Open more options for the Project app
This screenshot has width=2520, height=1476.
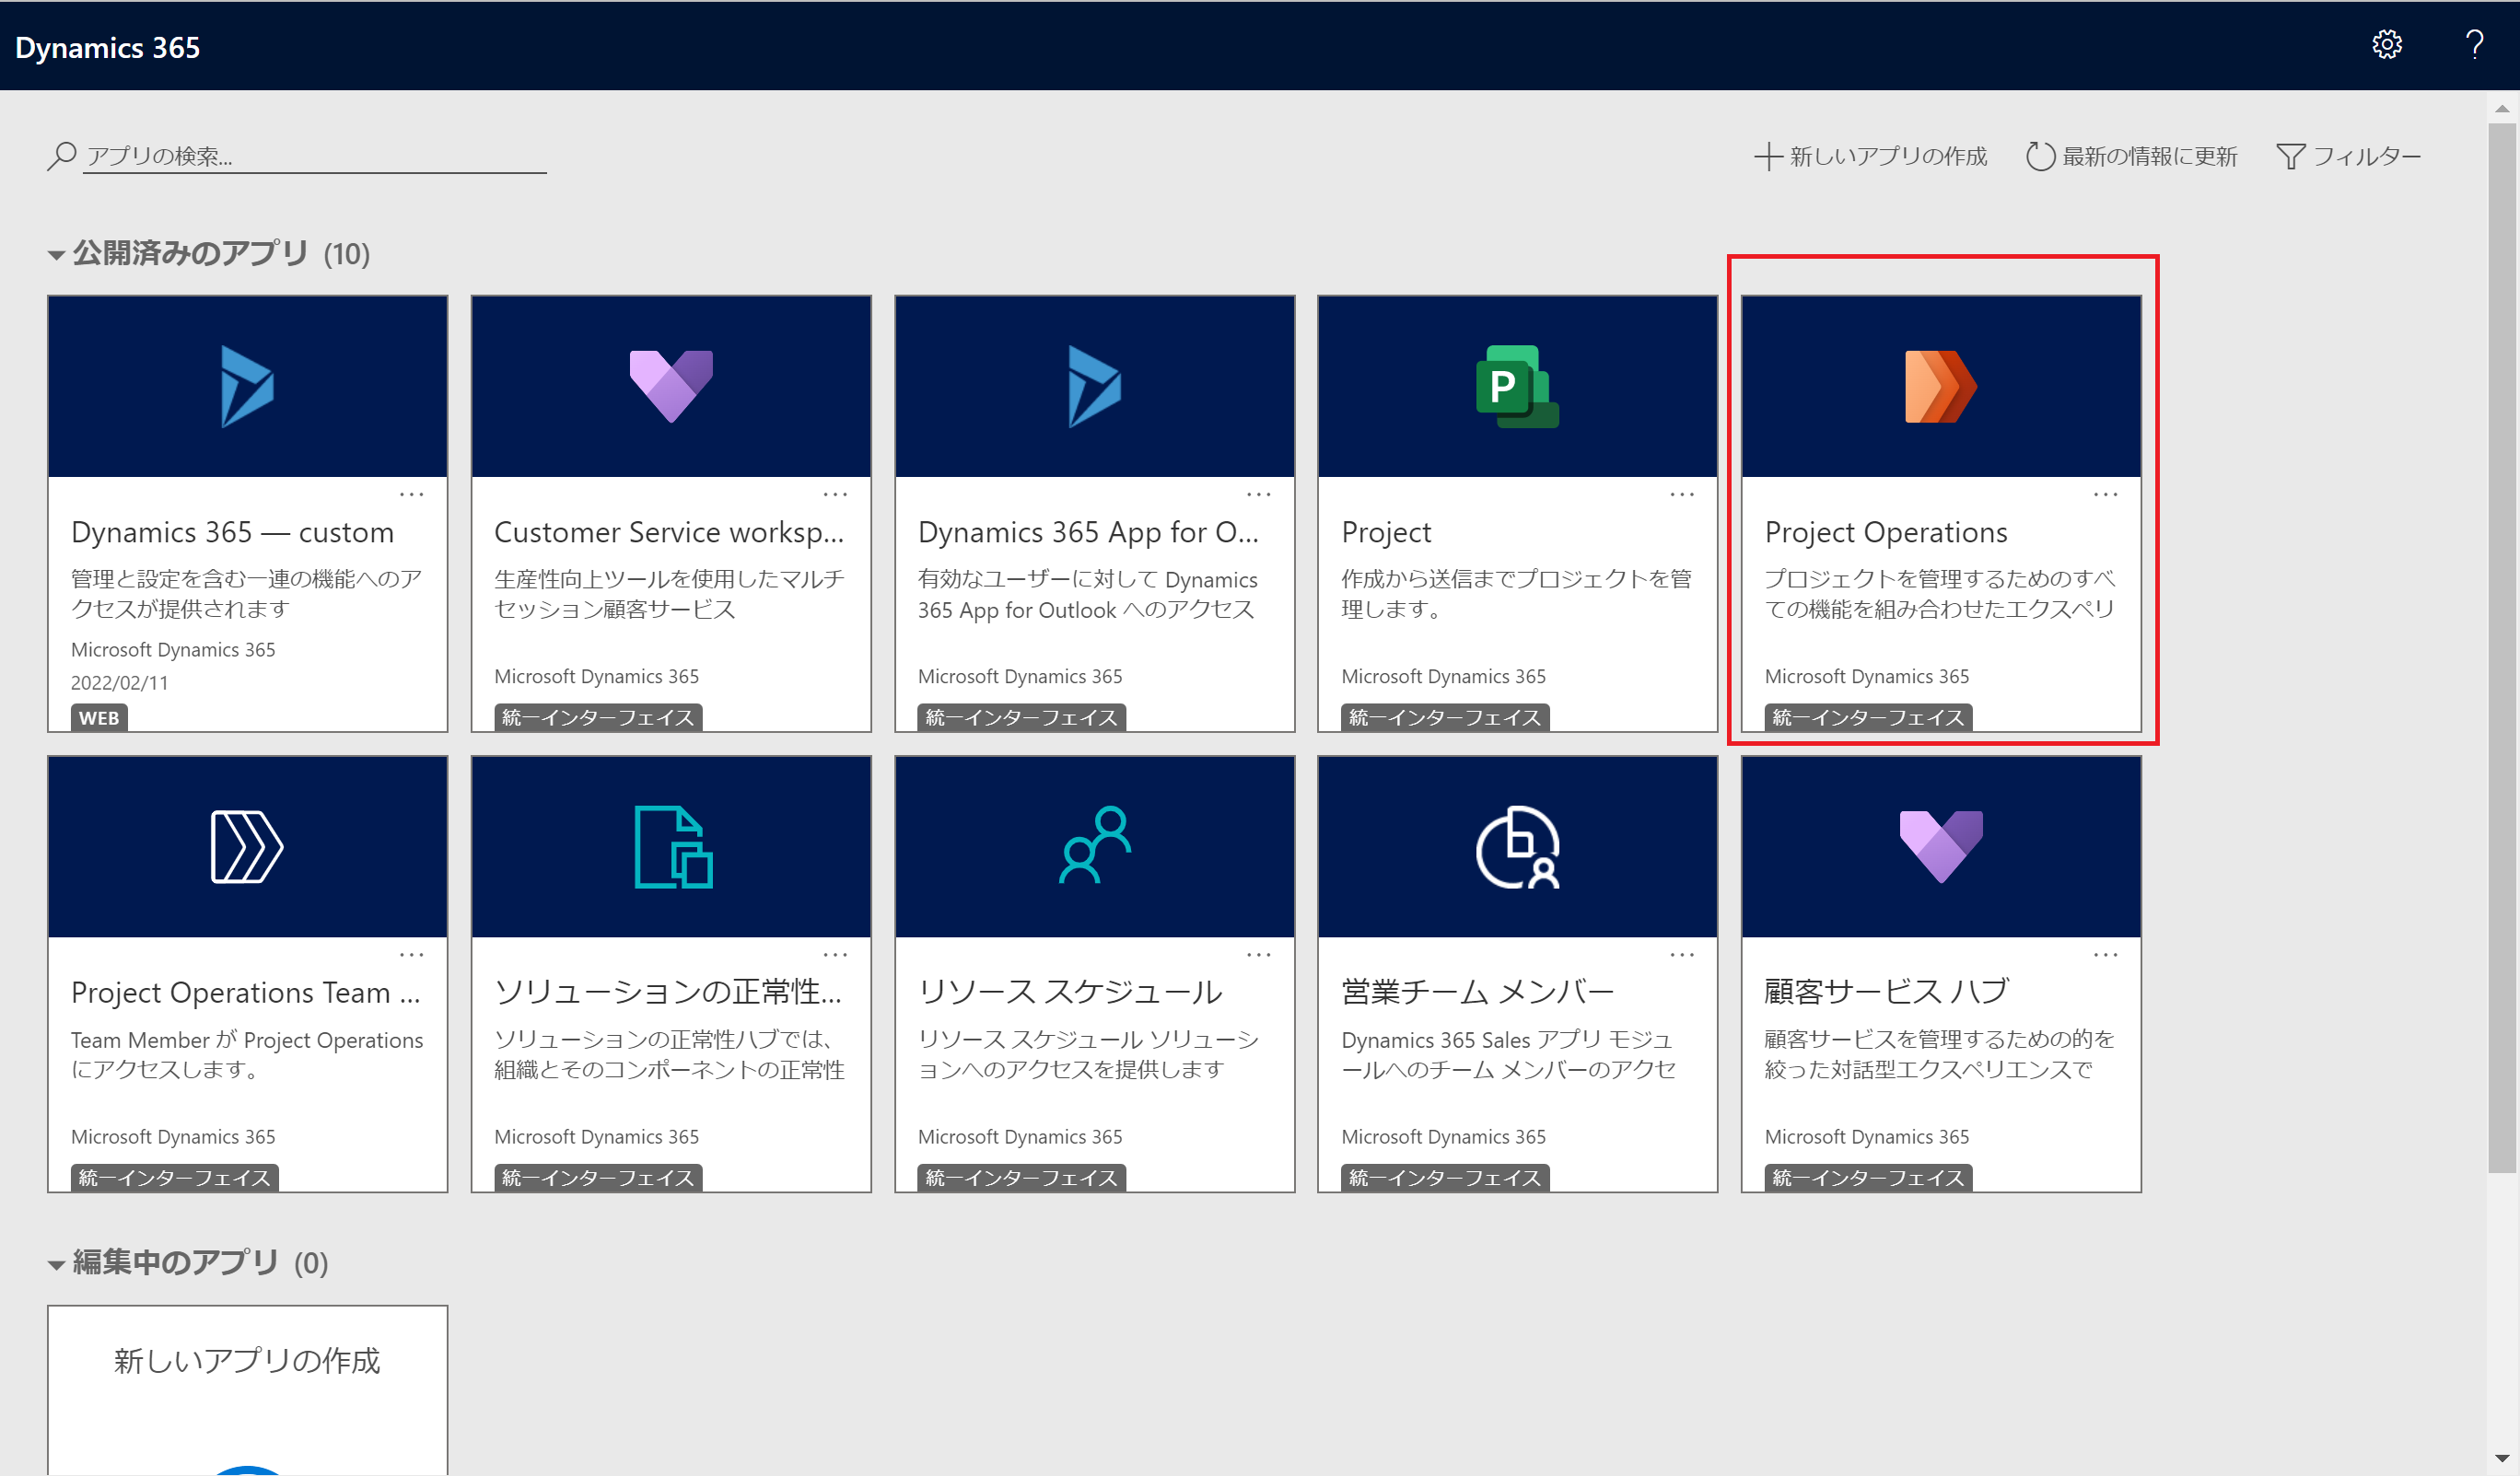pos(1682,494)
